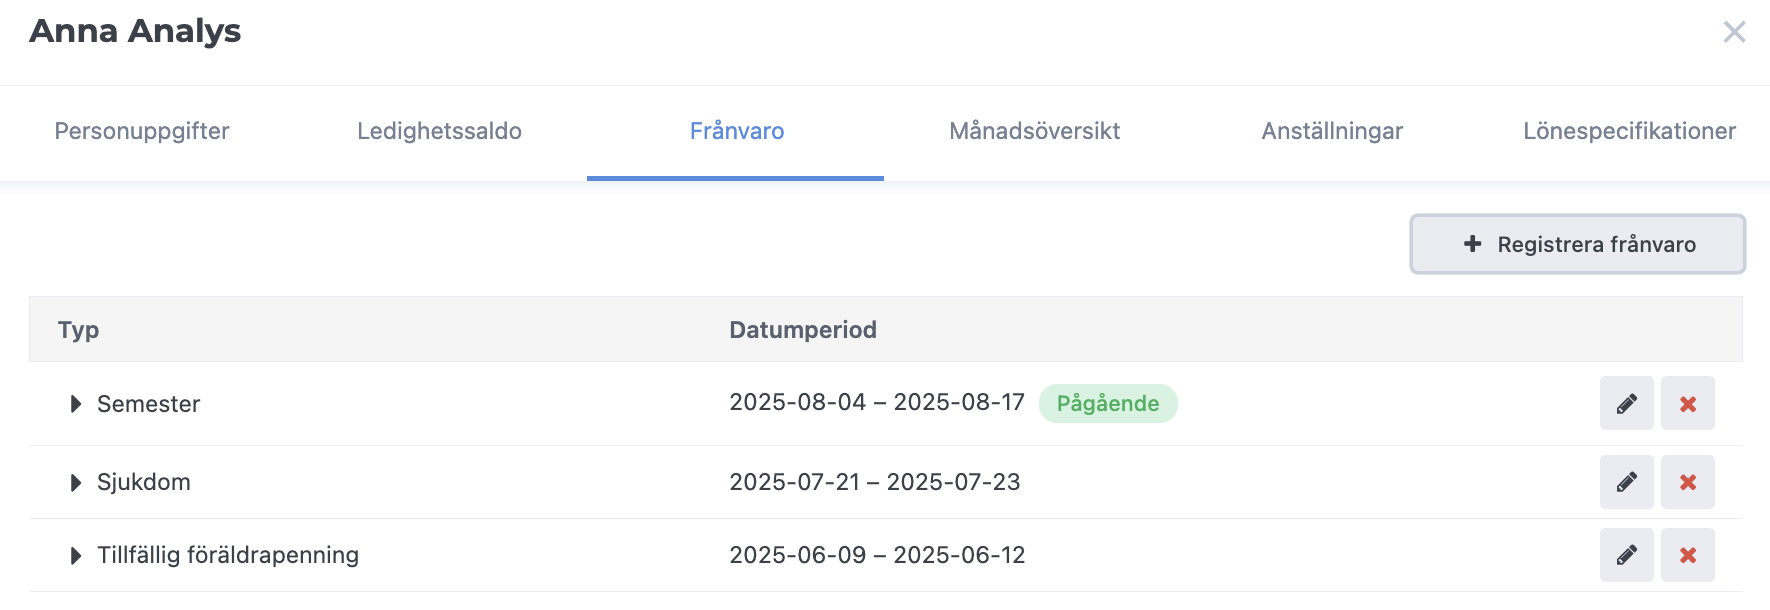The image size is (1770, 610).
Task: Click the Pågående status badge
Action: pyautogui.click(x=1108, y=403)
